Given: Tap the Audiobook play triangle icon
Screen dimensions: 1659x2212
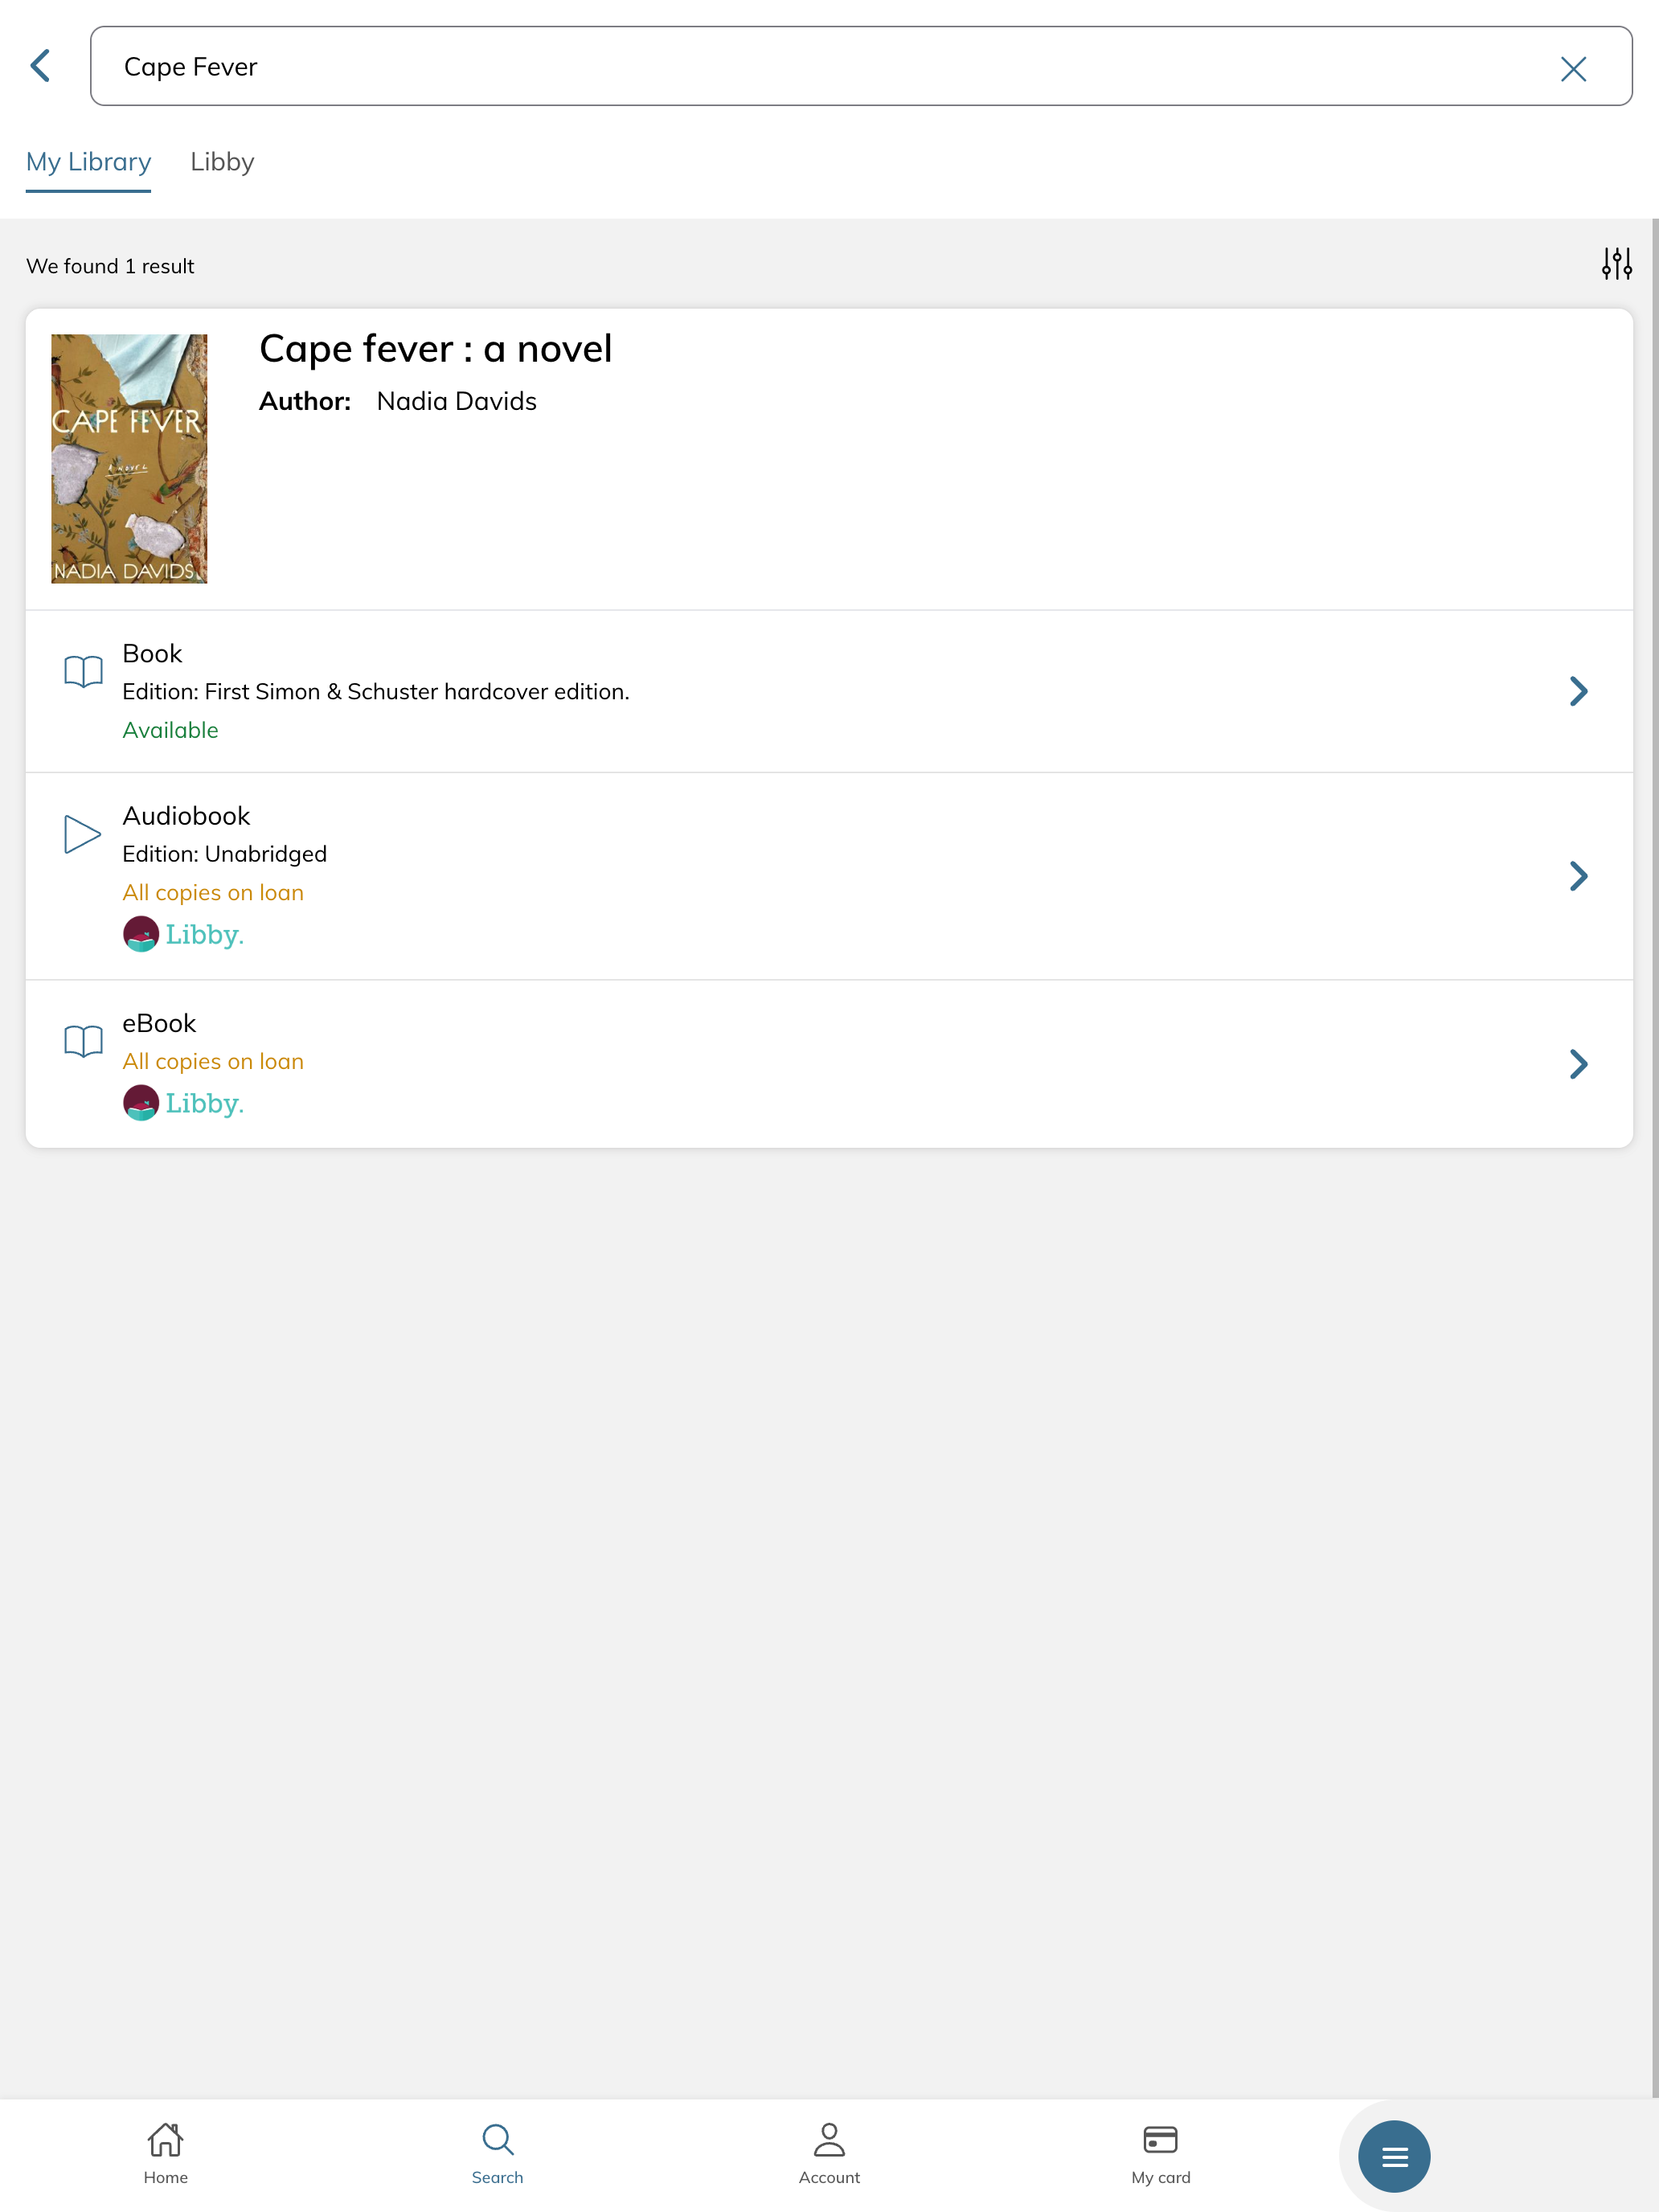Looking at the screenshot, I should pyautogui.click(x=82, y=834).
